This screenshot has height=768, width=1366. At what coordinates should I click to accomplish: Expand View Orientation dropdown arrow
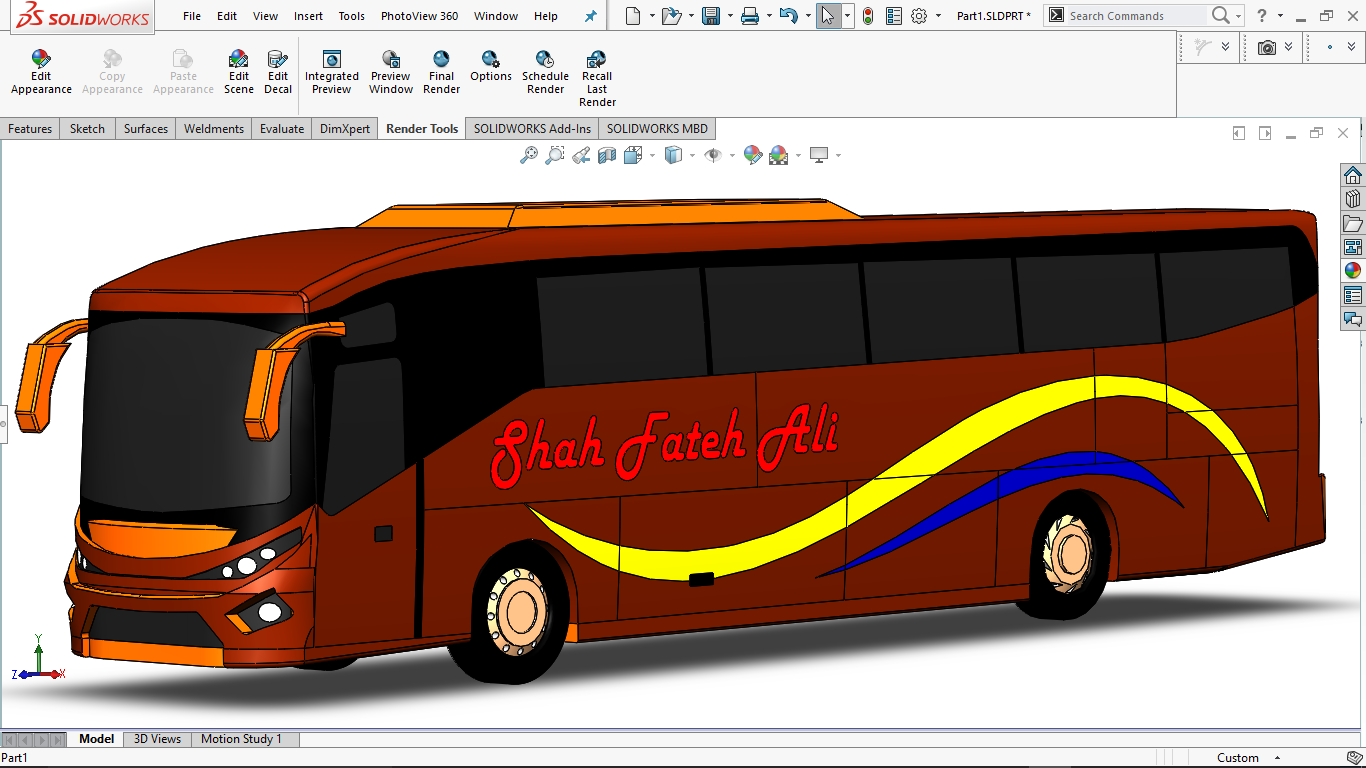tap(652, 155)
